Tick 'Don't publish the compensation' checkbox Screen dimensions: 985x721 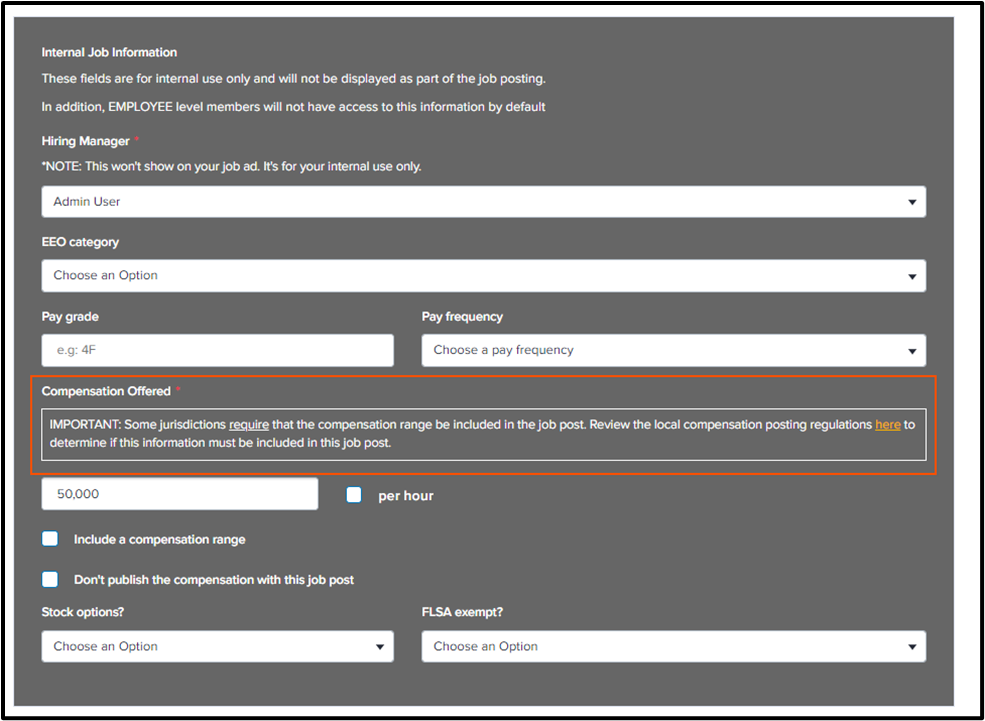point(50,579)
